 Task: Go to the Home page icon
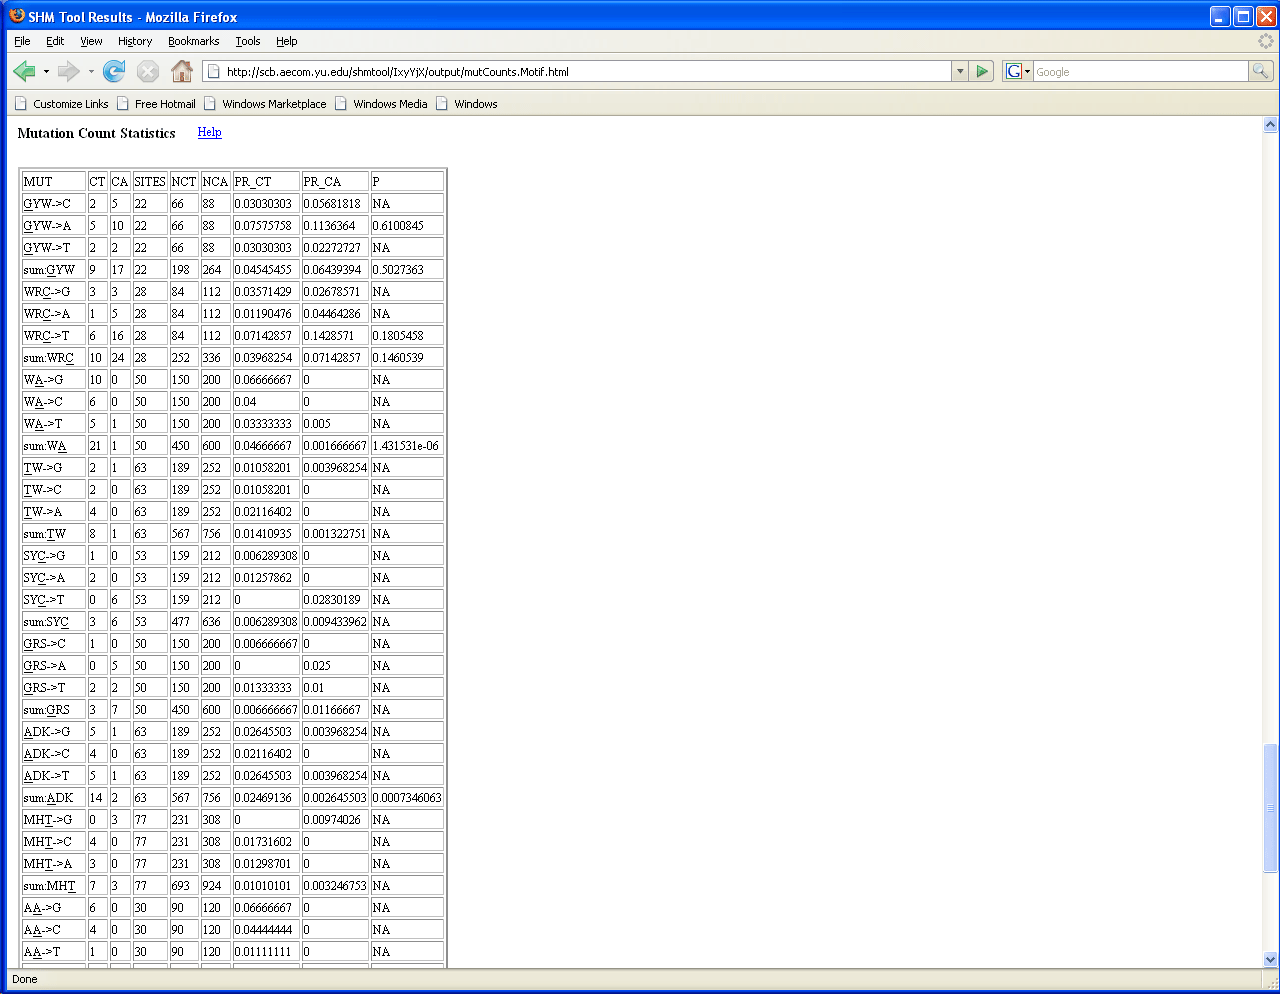pyautogui.click(x=182, y=71)
